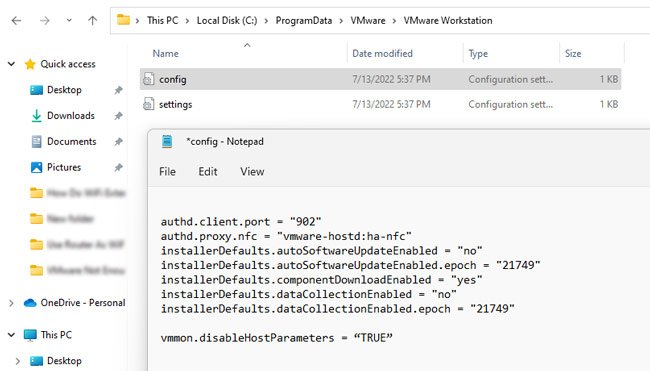Select the config file icon
The width and height of the screenshot is (650, 371).
[x=148, y=79]
